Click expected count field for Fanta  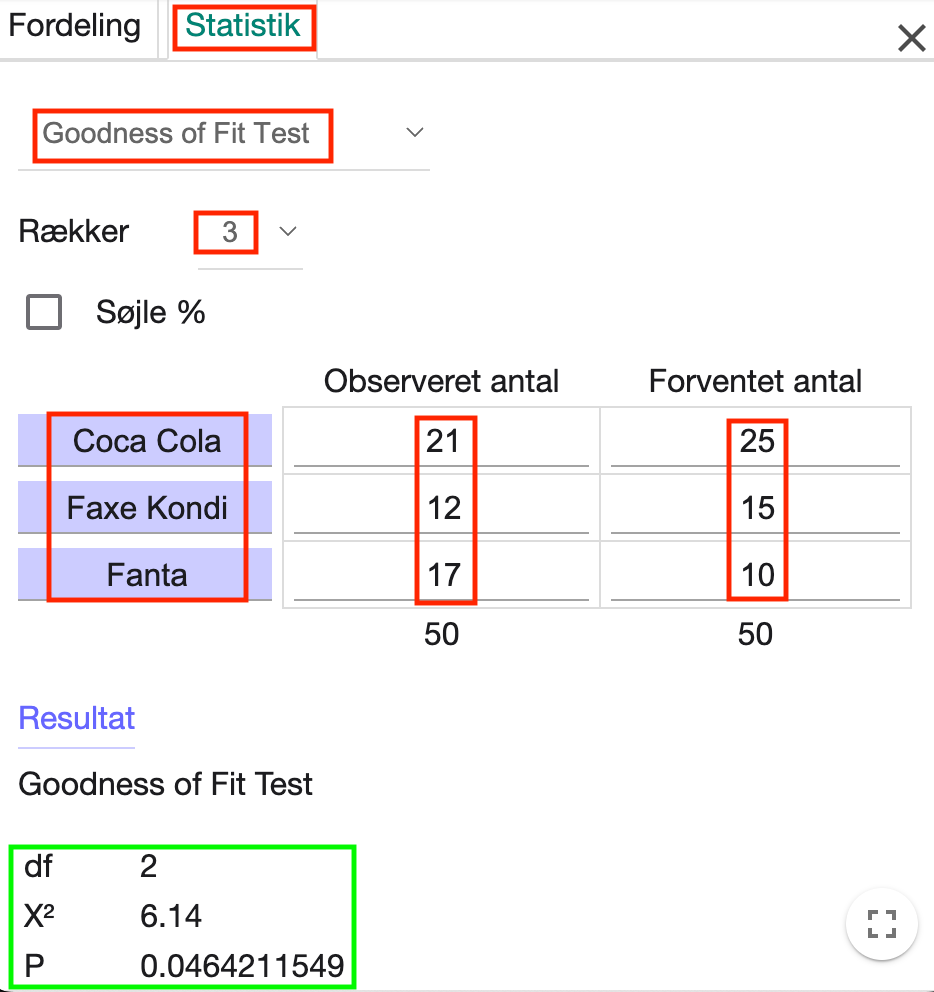click(756, 575)
